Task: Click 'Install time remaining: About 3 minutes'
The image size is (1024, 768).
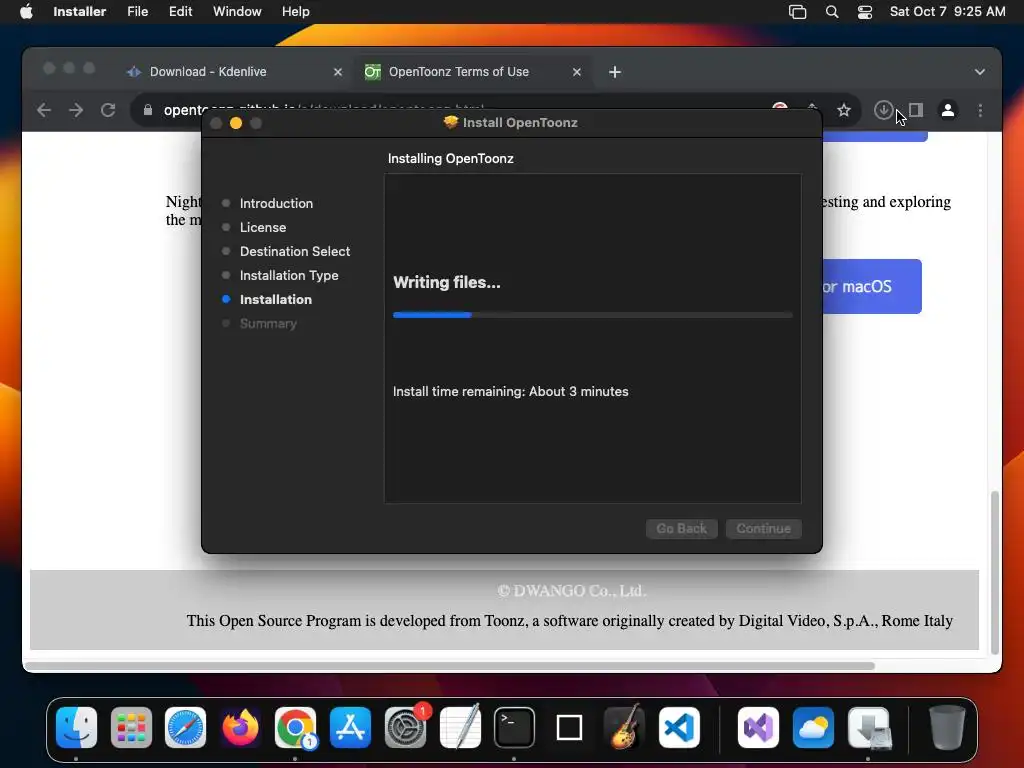Action: coord(511,391)
